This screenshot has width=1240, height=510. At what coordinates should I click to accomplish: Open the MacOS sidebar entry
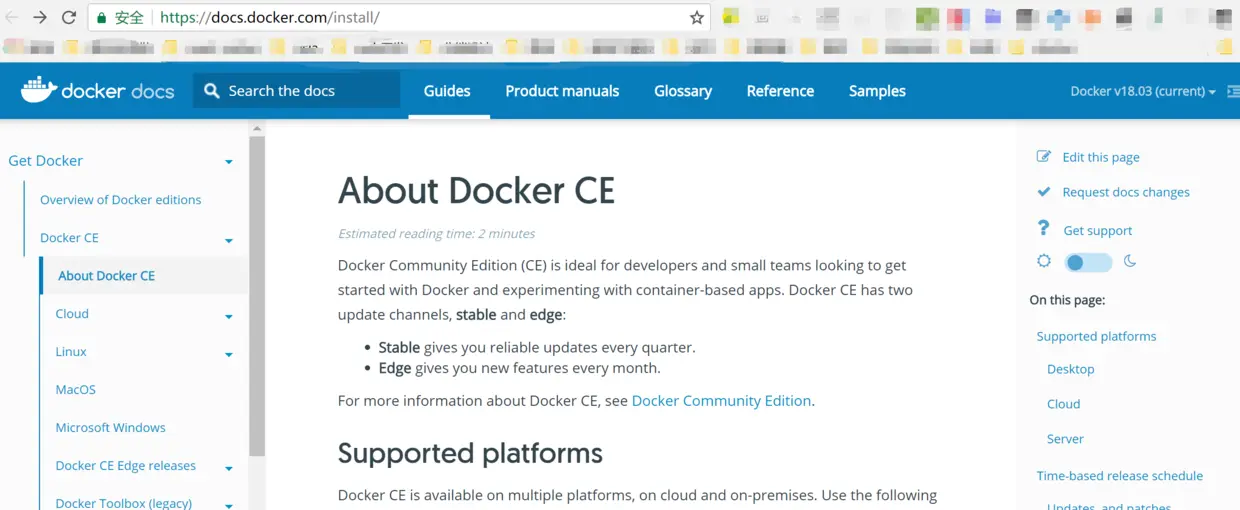coord(76,389)
